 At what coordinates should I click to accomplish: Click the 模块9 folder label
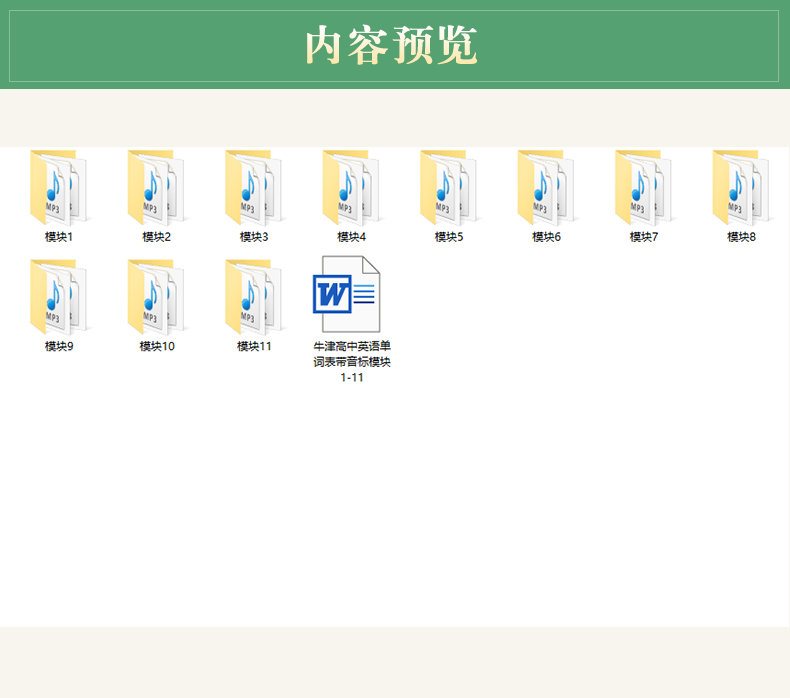(x=59, y=346)
